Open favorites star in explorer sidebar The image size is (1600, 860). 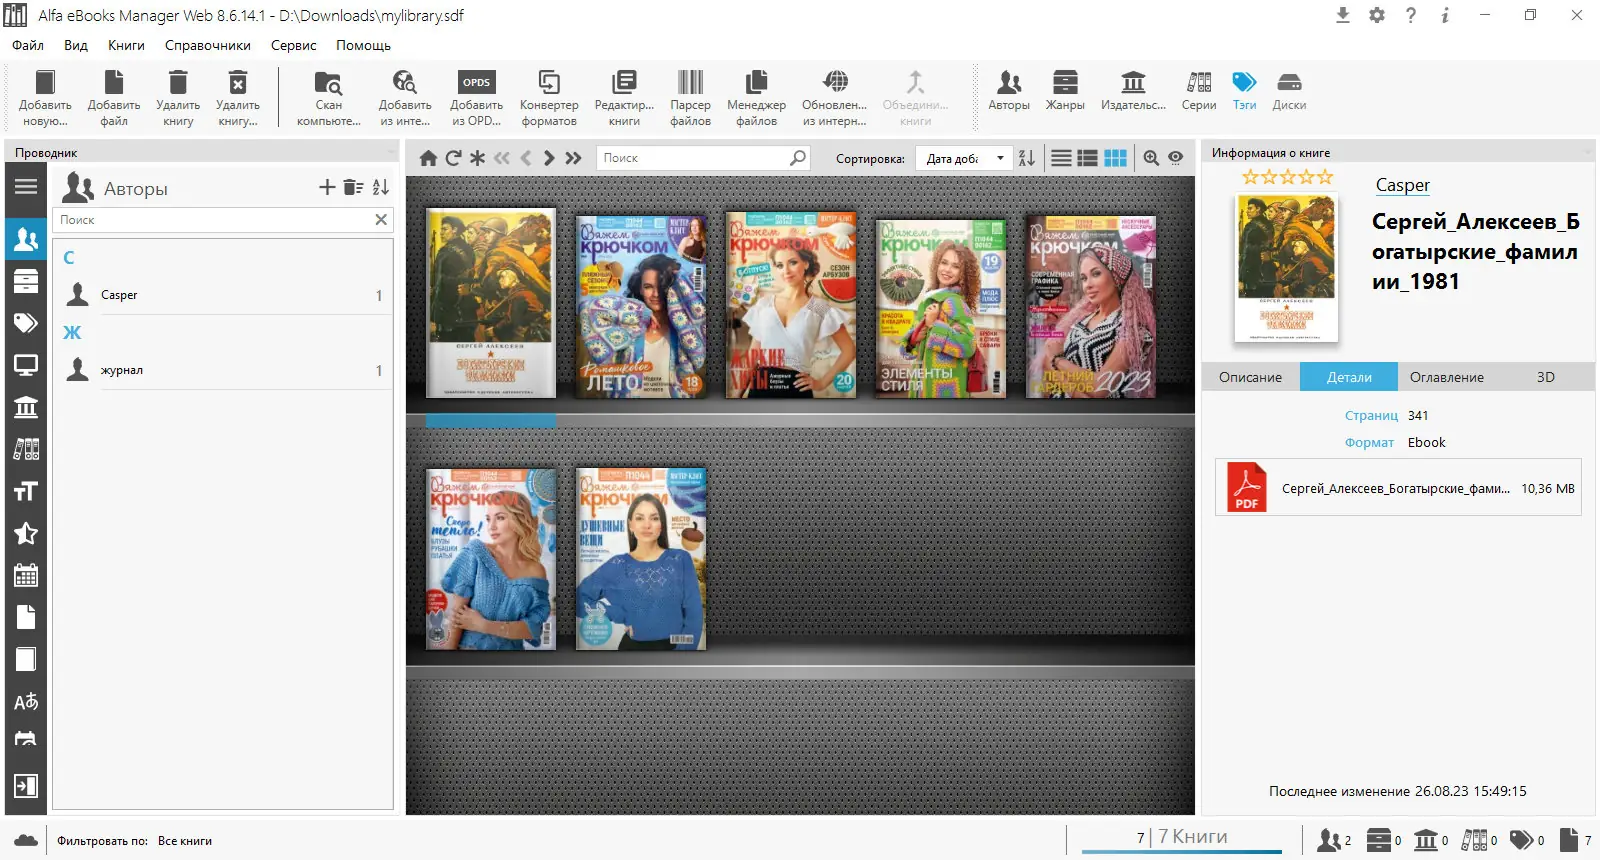pos(26,533)
